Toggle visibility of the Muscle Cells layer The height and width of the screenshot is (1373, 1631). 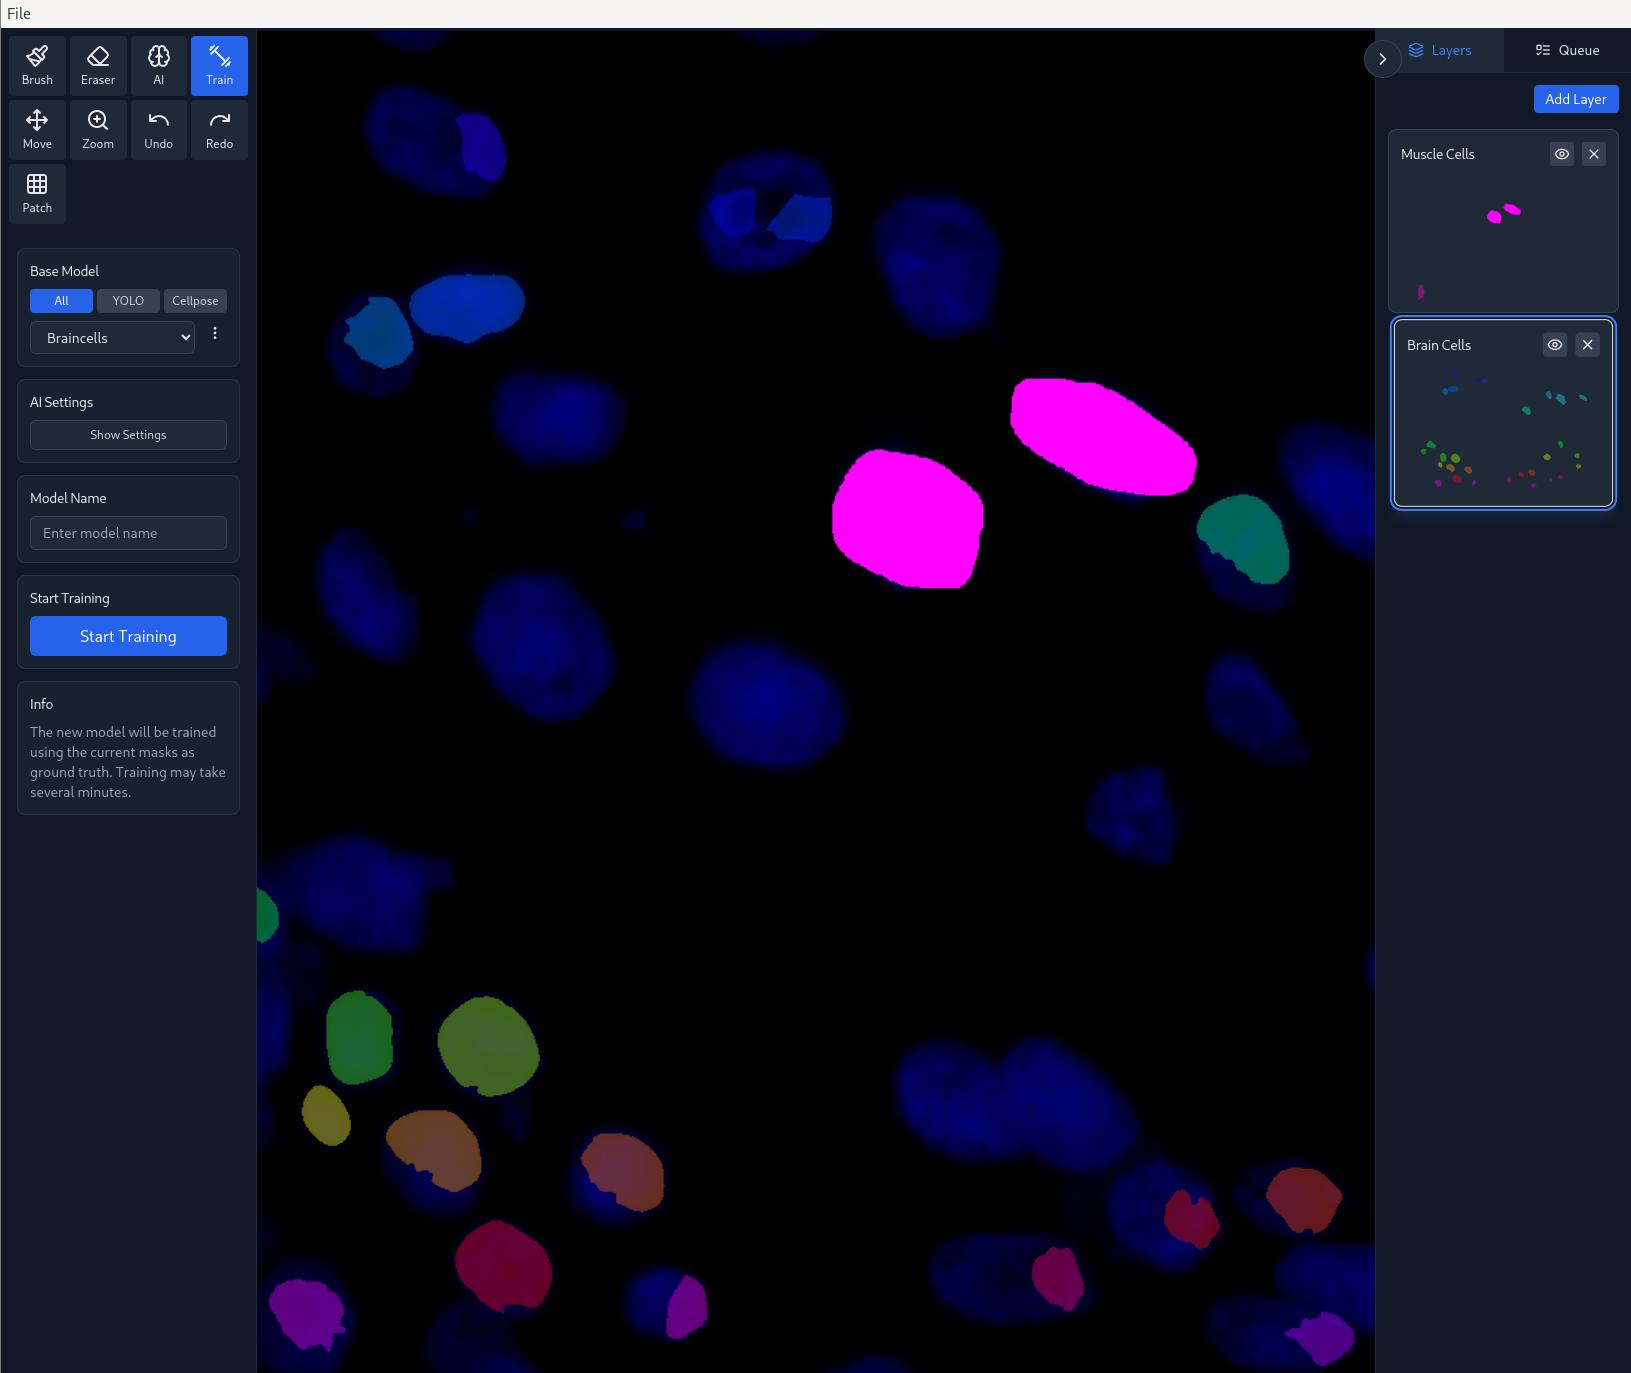pyautogui.click(x=1561, y=154)
